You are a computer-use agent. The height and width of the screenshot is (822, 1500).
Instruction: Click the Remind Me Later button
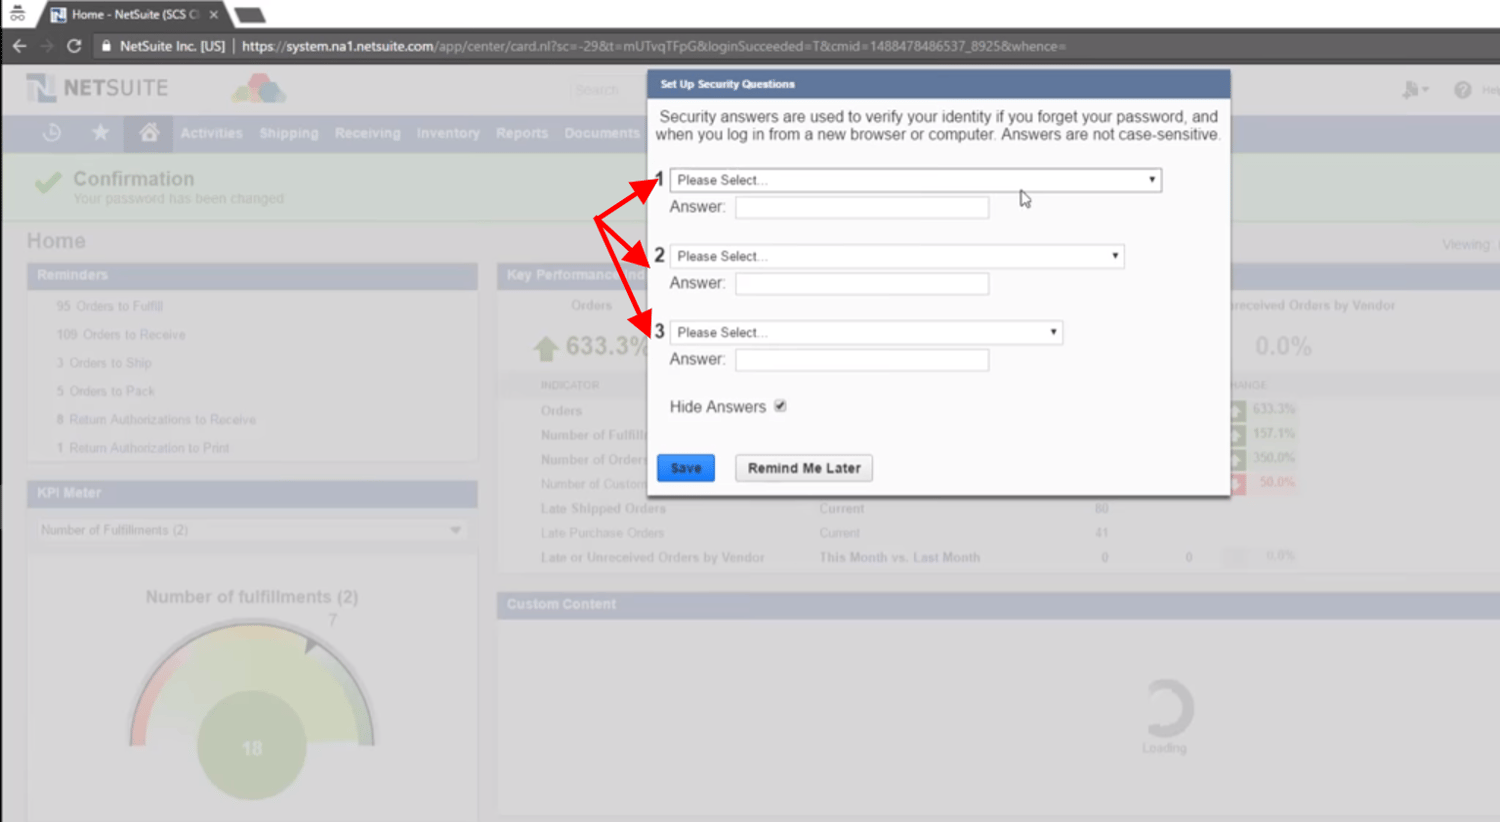tap(803, 468)
